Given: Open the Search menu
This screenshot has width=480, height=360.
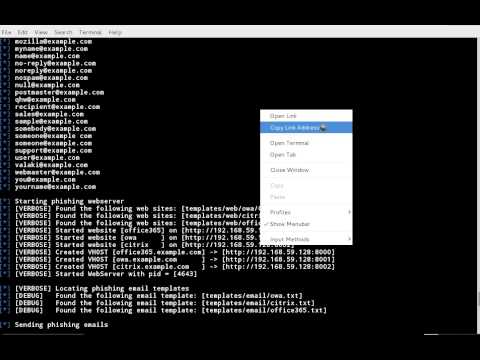Looking at the screenshot, I should coord(63,32).
